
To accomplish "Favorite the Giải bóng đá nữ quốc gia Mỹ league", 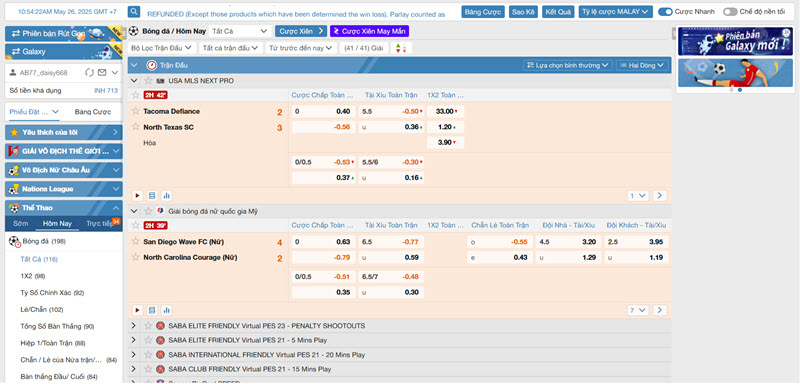I will [148, 211].
